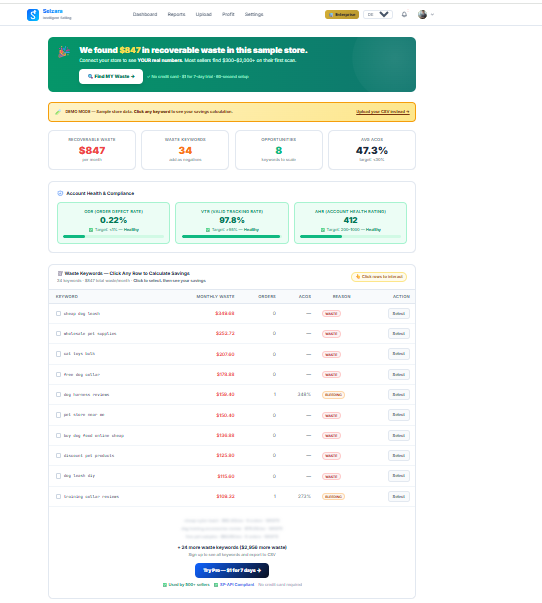Image resolution: width=542 pixels, height=603 pixels.
Task: Click the action button in dog harness reviews row
Action: click(x=399, y=395)
